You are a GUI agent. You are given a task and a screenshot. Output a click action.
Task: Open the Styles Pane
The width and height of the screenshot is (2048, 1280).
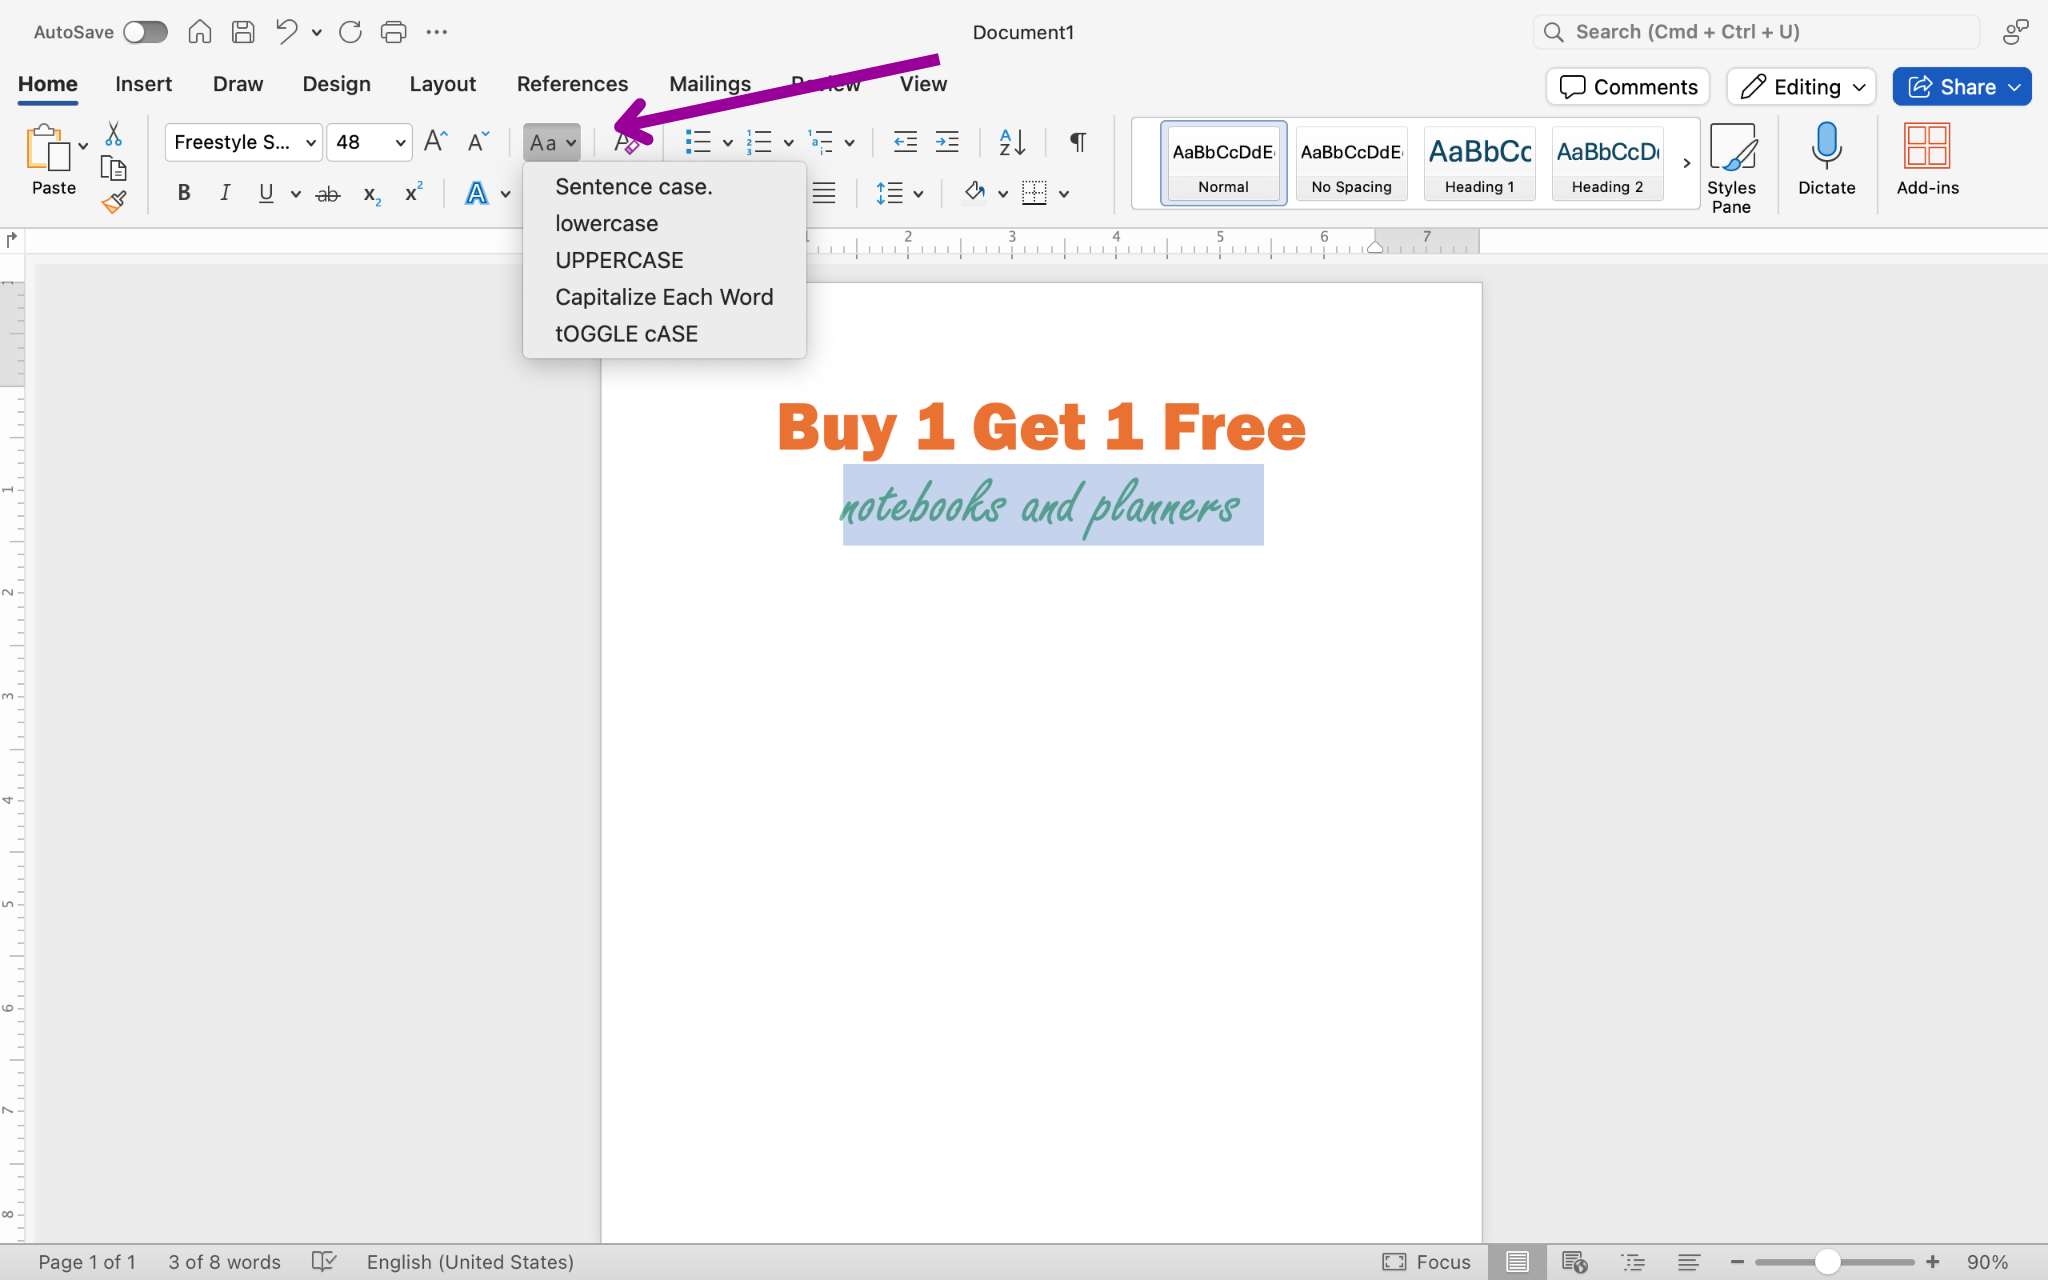pyautogui.click(x=1731, y=168)
